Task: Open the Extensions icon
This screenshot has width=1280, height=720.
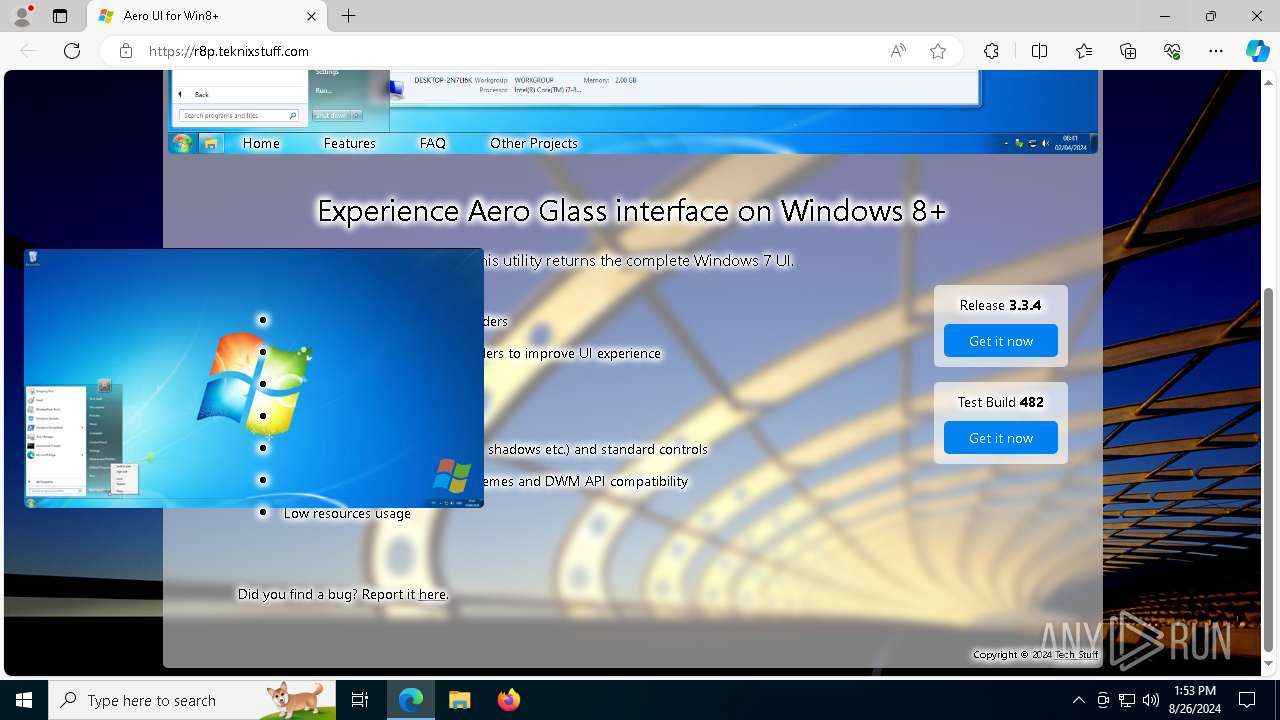Action: coord(991,51)
